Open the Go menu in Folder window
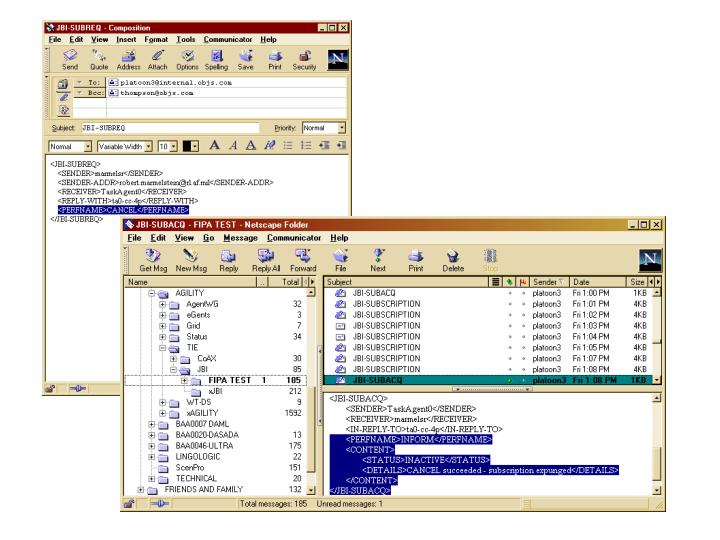The height and width of the screenshot is (540, 720). point(208,238)
